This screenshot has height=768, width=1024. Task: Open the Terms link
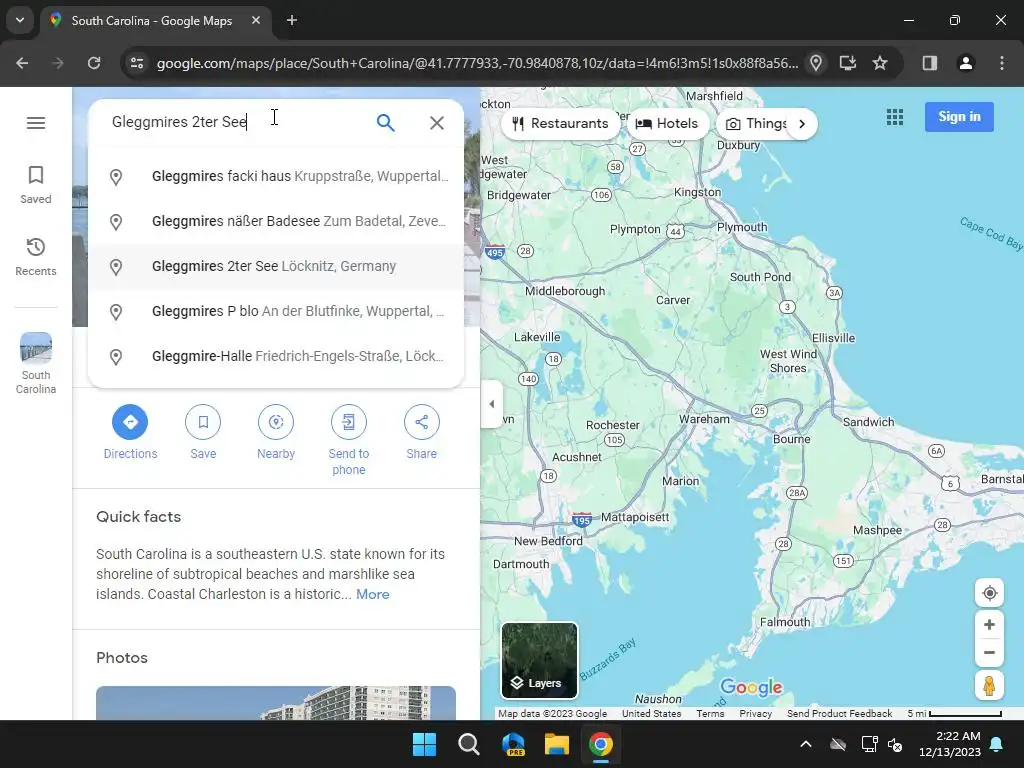[710, 714]
